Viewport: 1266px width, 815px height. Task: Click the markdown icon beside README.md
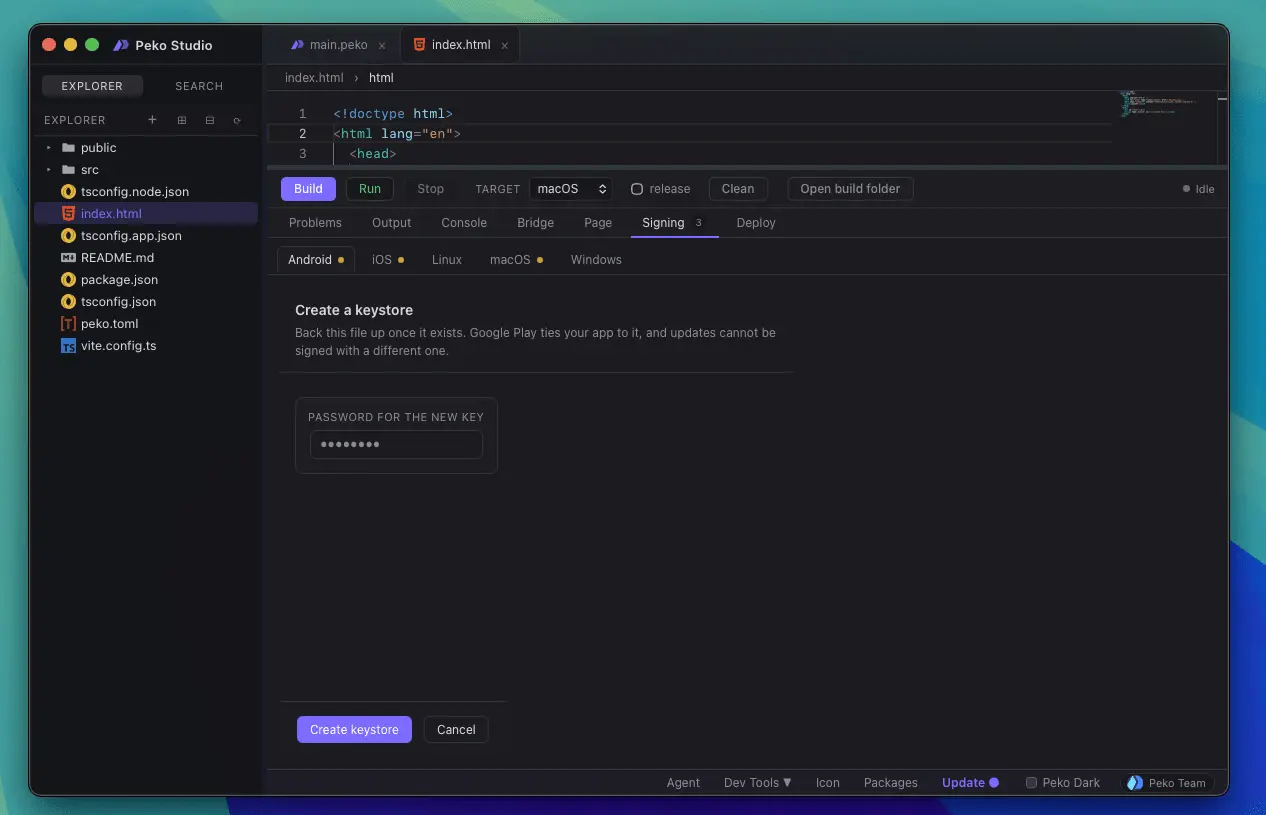click(x=68, y=258)
